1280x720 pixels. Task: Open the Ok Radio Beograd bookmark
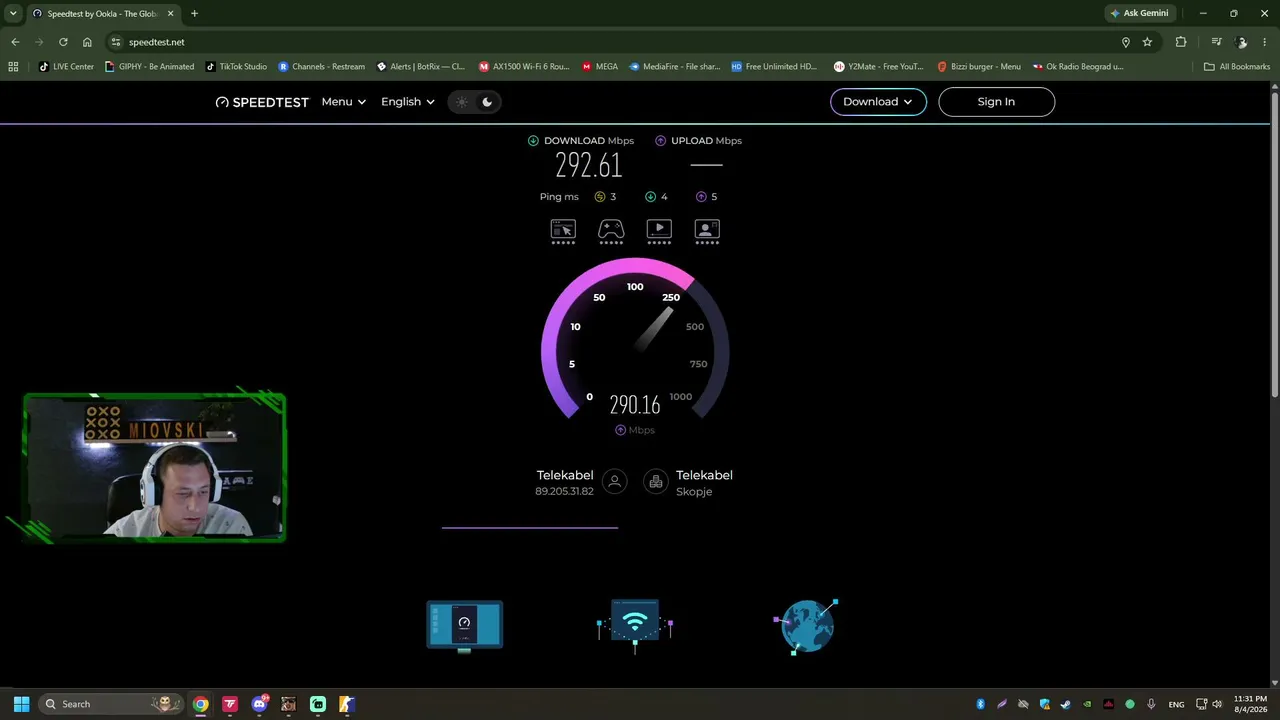[1078, 67]
